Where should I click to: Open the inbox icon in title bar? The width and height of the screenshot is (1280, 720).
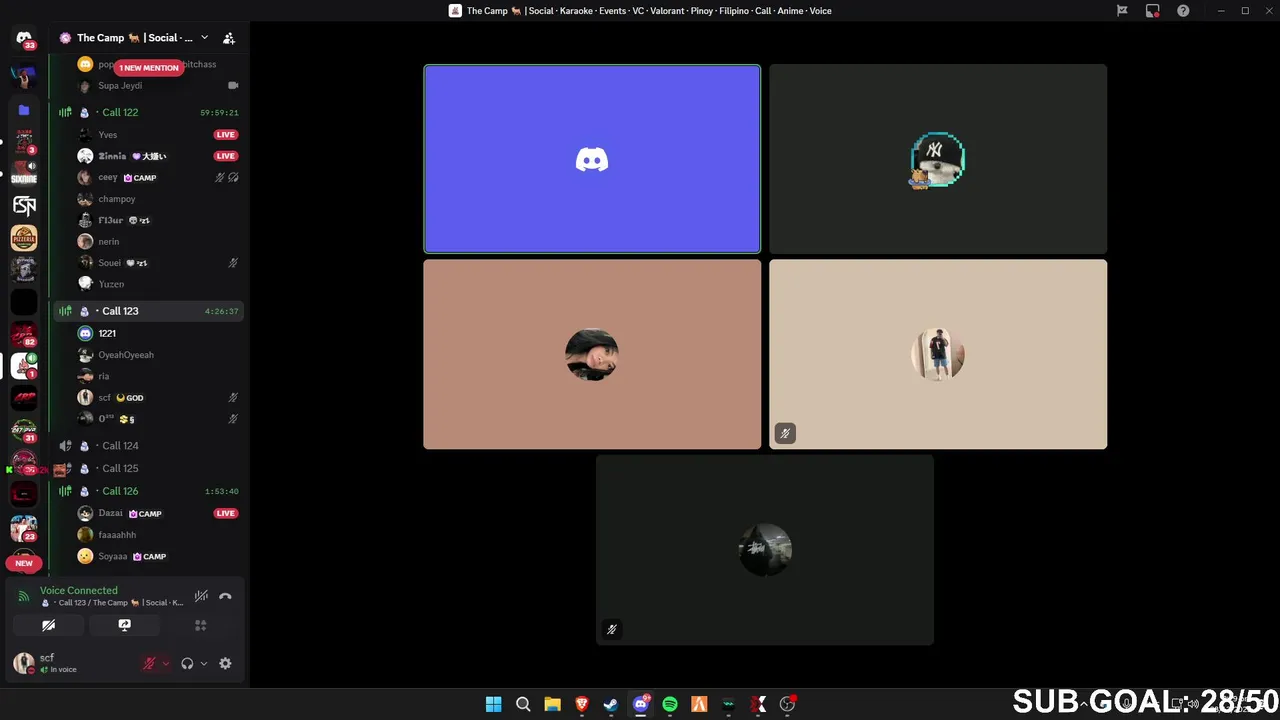point(1153,11)
